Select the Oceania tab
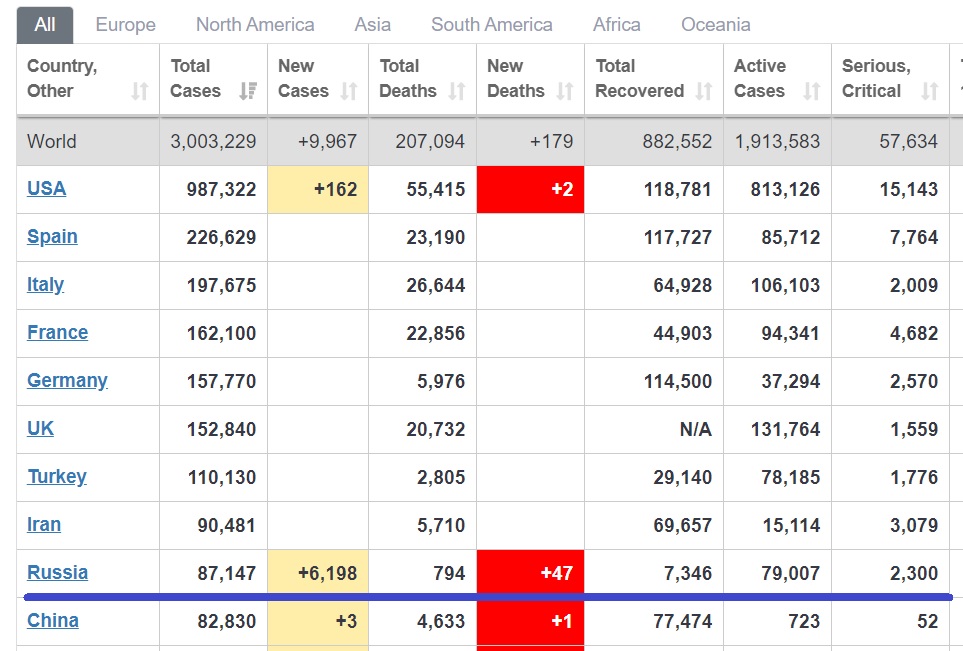This screenshot has width=963, height=651. click(x=715, y=24)
